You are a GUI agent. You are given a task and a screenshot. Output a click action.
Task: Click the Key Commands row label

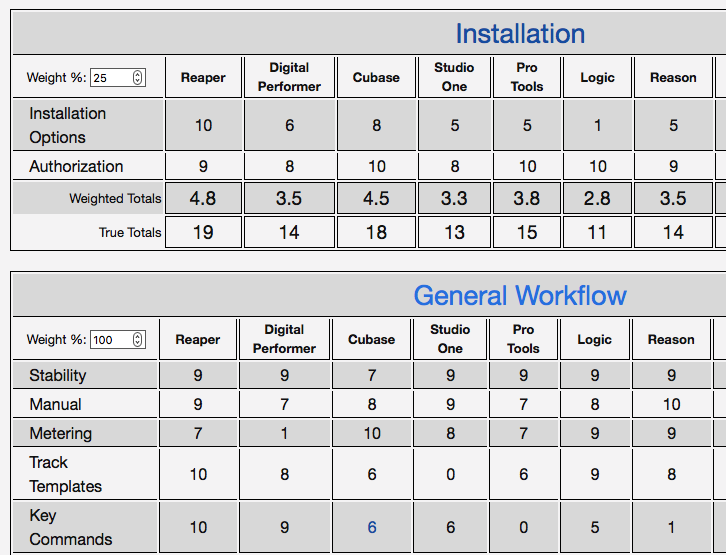tap(70, 527)
